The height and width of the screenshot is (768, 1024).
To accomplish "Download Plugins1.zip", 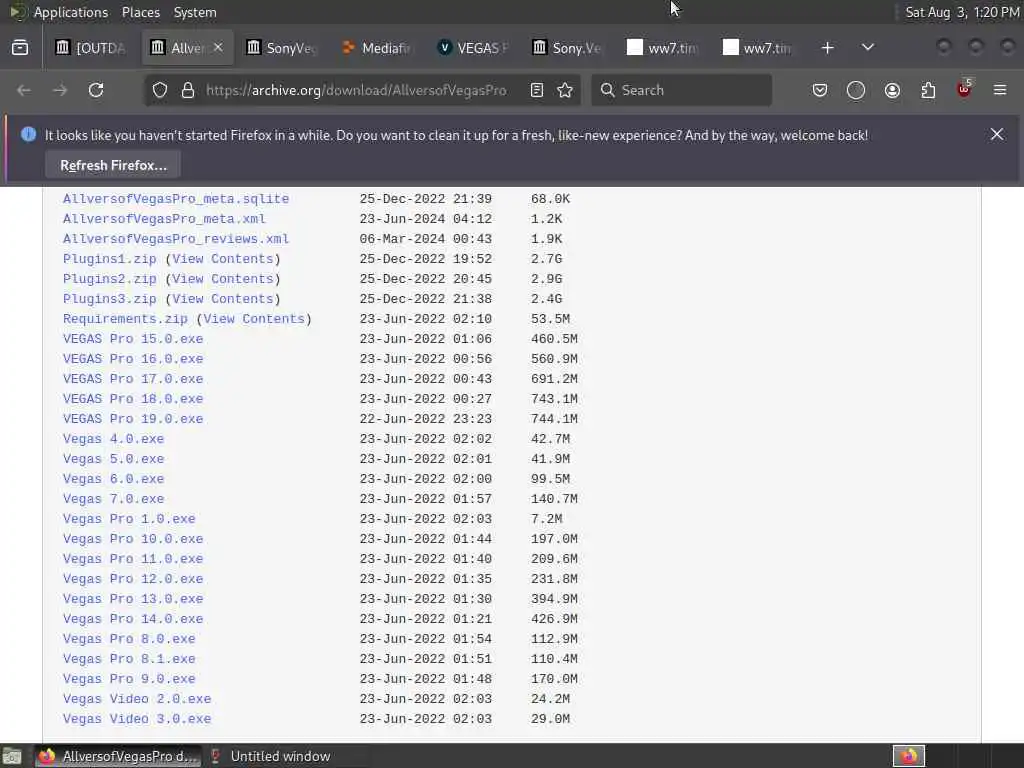I will [110, 259].
